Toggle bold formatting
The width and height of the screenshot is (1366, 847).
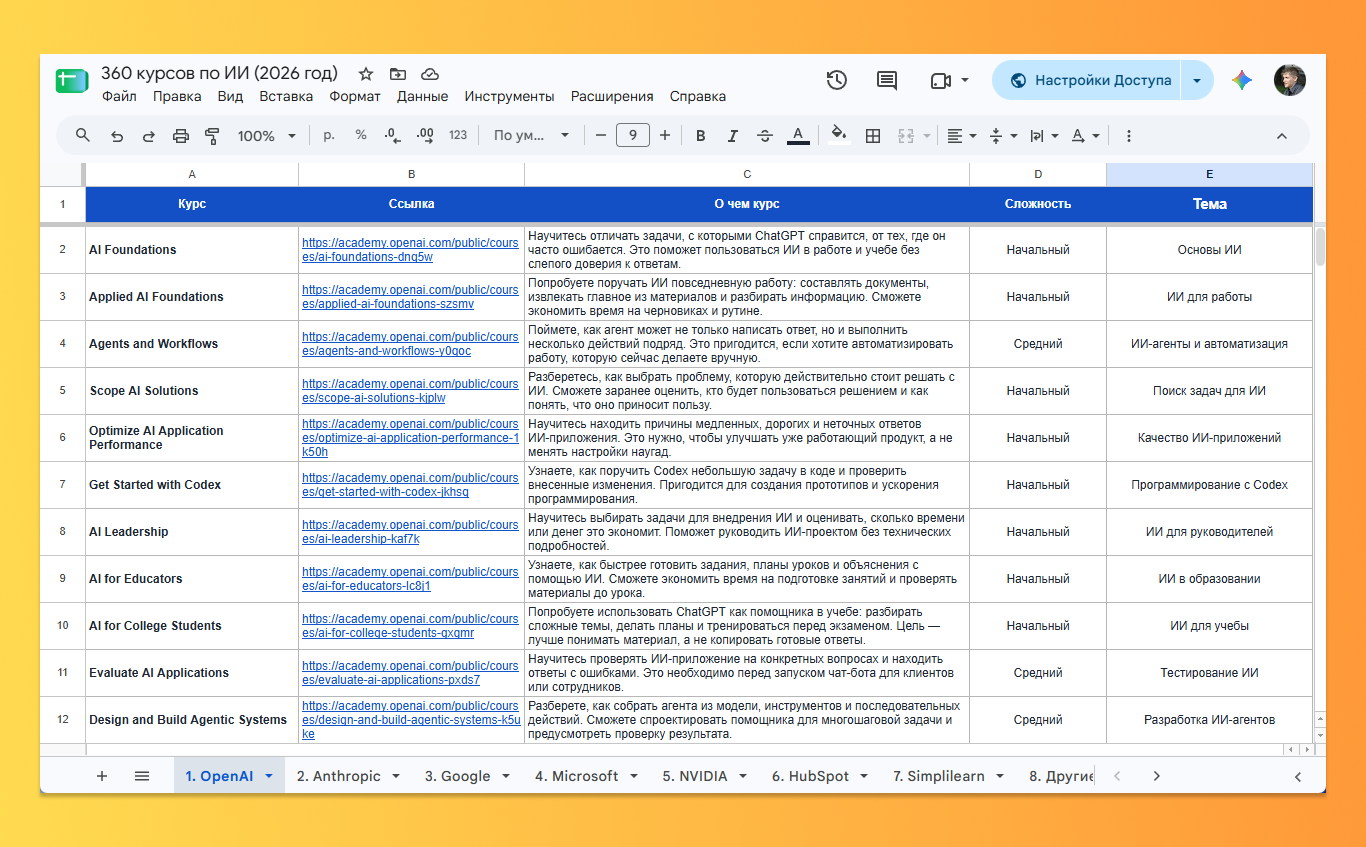point(700,136)
